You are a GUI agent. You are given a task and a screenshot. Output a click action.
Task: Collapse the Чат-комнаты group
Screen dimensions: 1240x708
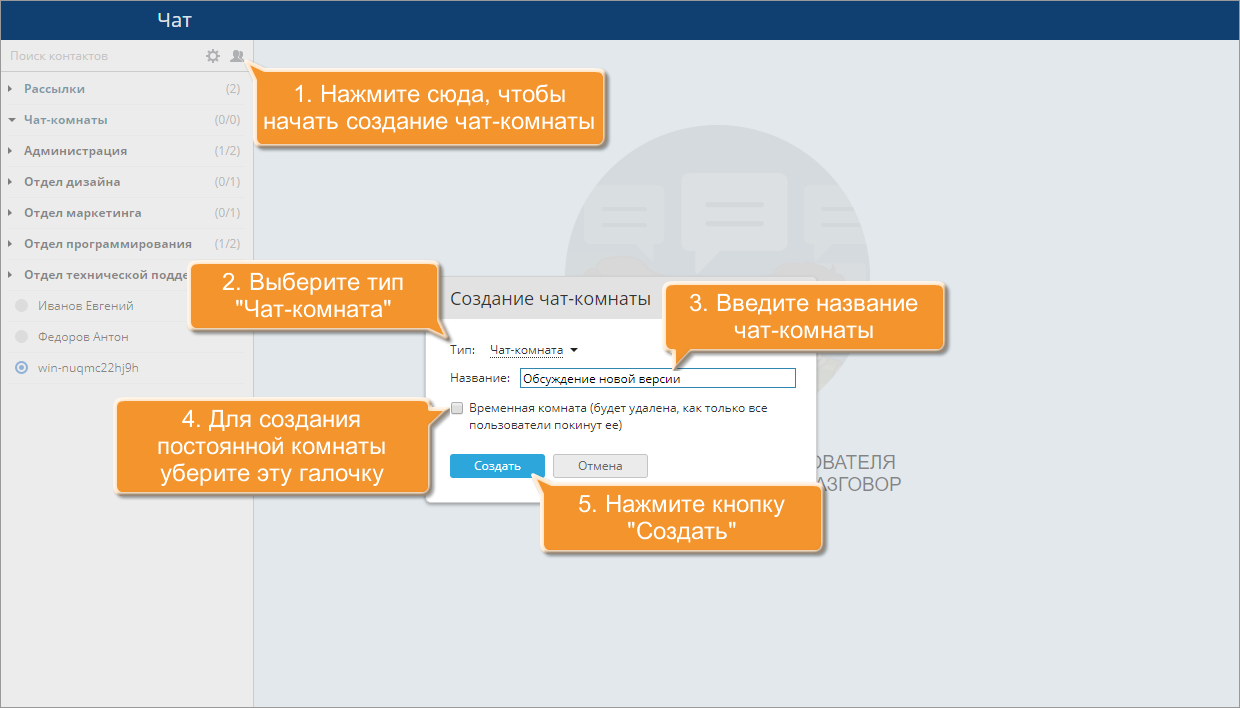click(65, 120)
